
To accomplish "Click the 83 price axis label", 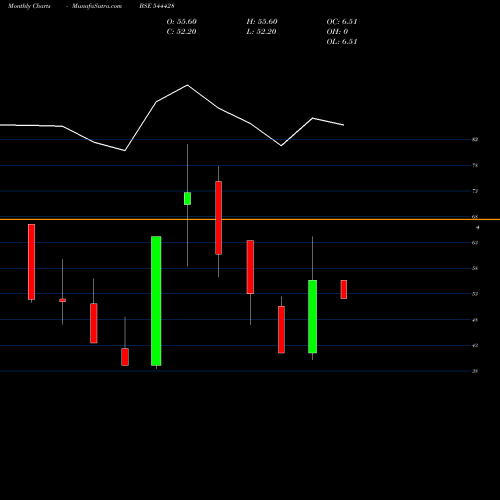I will pos(475,139).
